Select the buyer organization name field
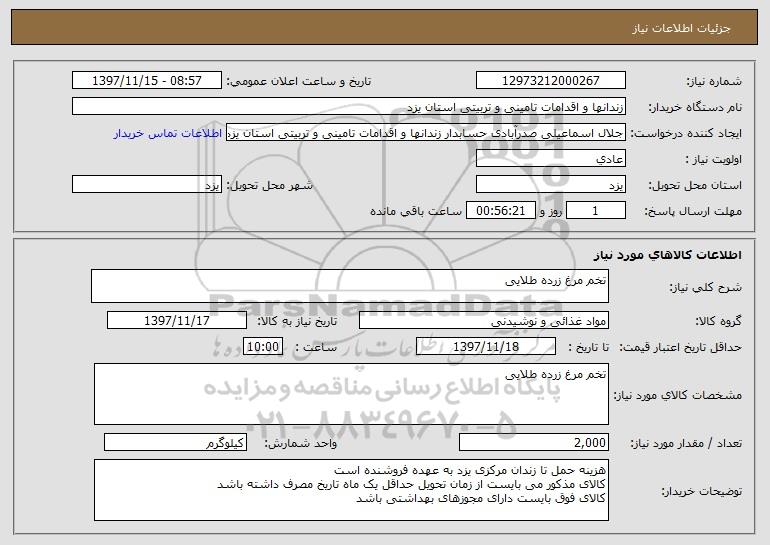770x545 pixels. point(349,107)
